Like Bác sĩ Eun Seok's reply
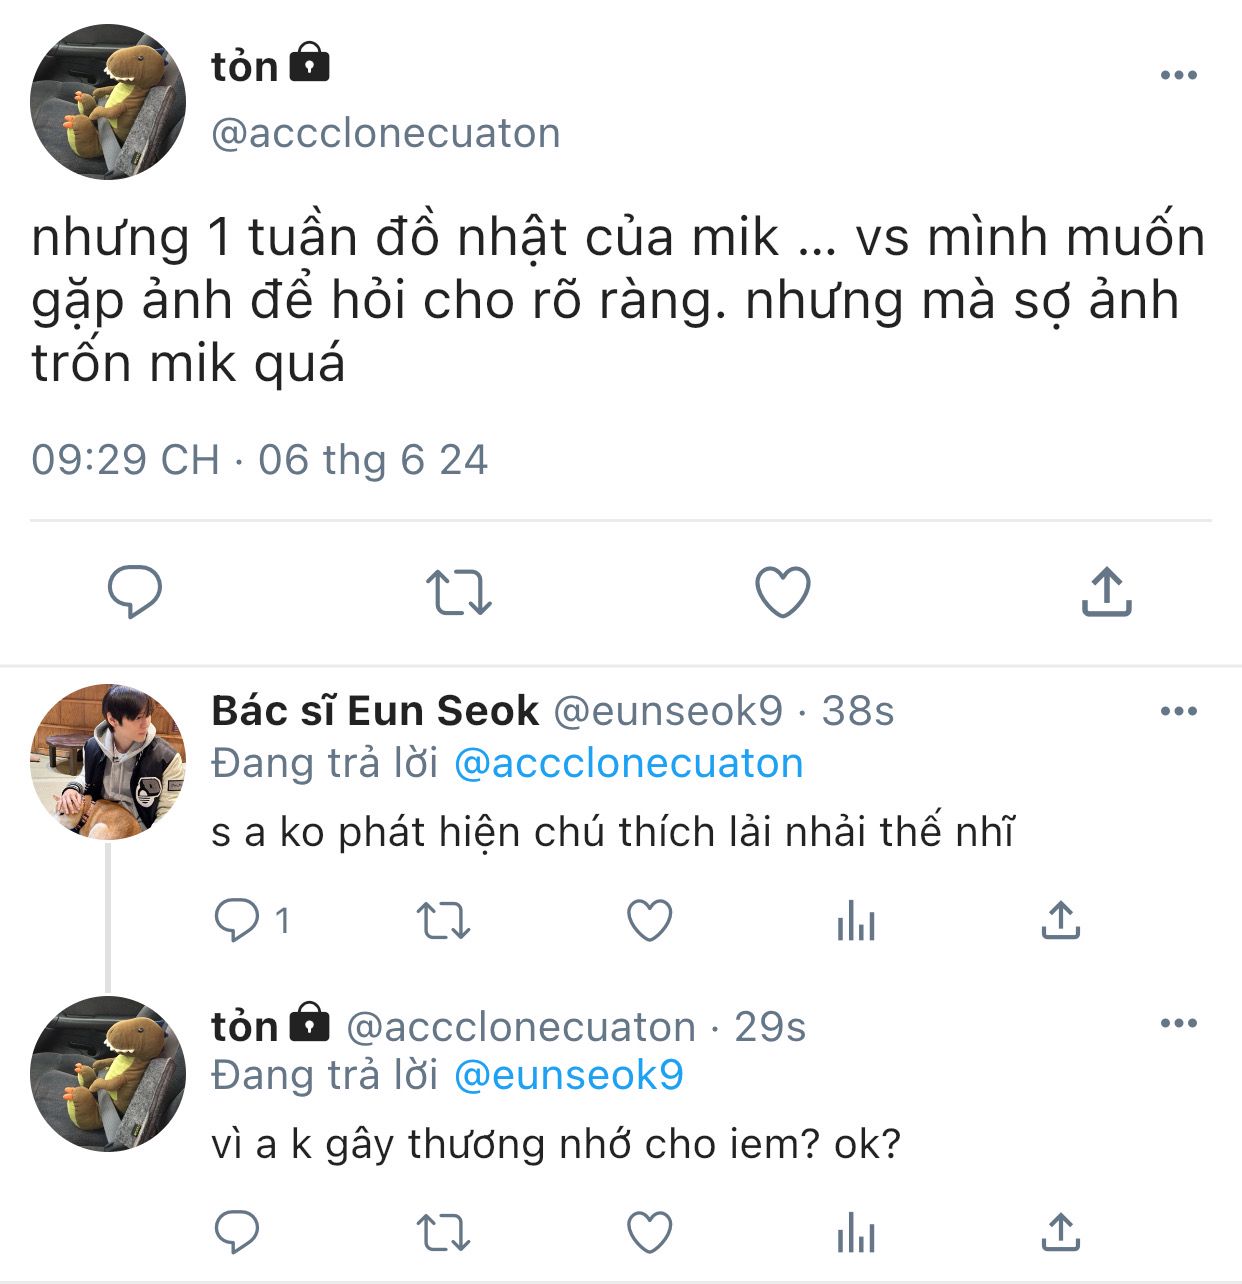This screenshot has width=1242, height=1284. [x=650, y=920]
